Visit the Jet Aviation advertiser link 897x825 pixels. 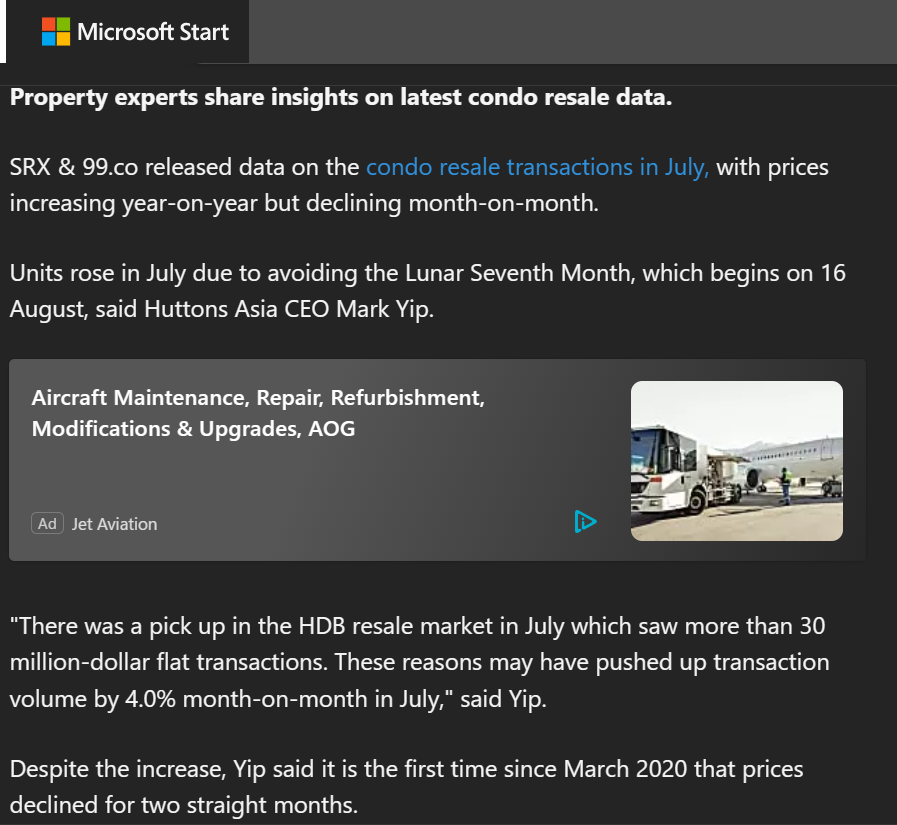click(x=114, y=523)
